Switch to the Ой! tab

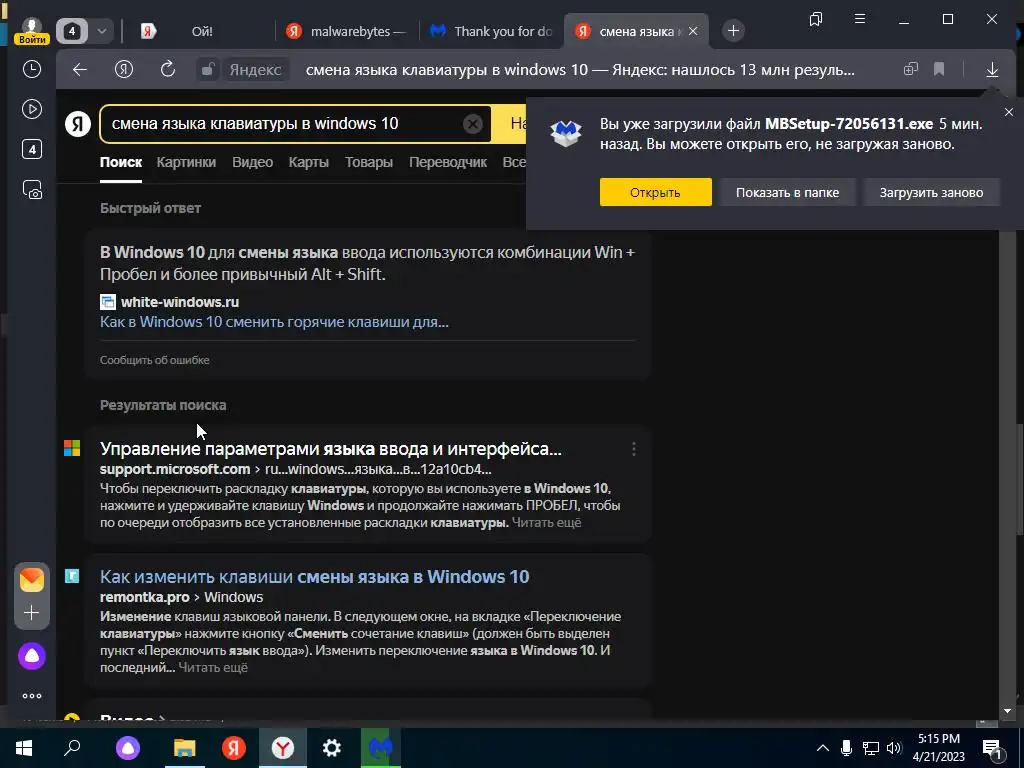202,31
